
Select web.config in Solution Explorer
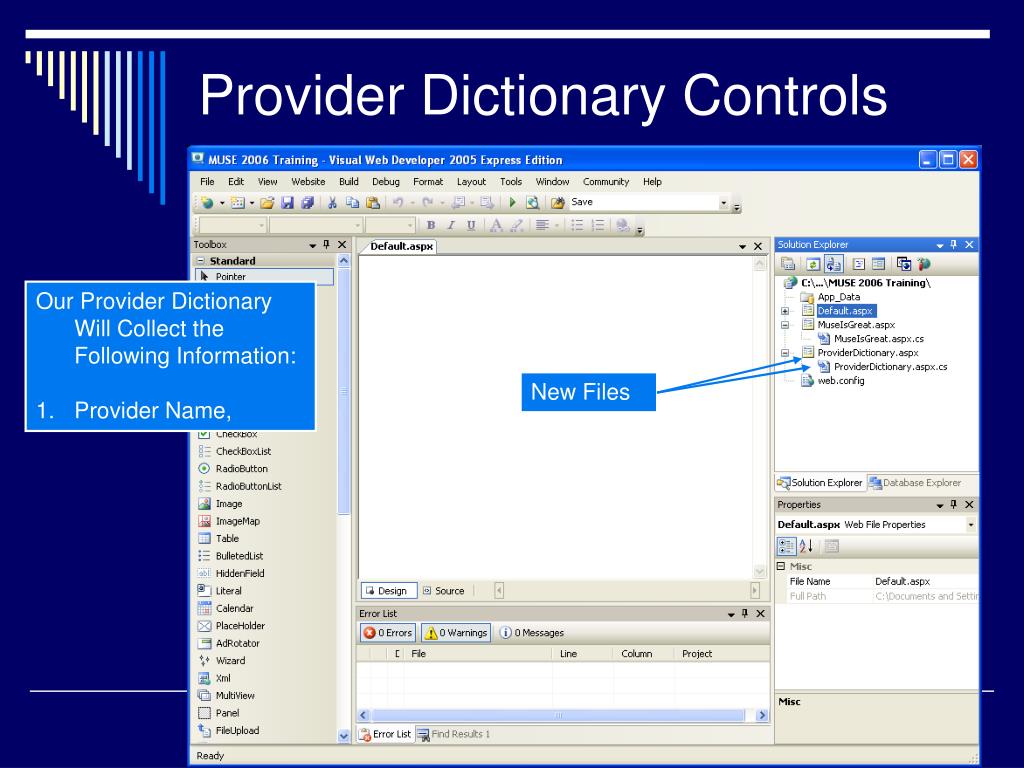click(x=841, y=381)
